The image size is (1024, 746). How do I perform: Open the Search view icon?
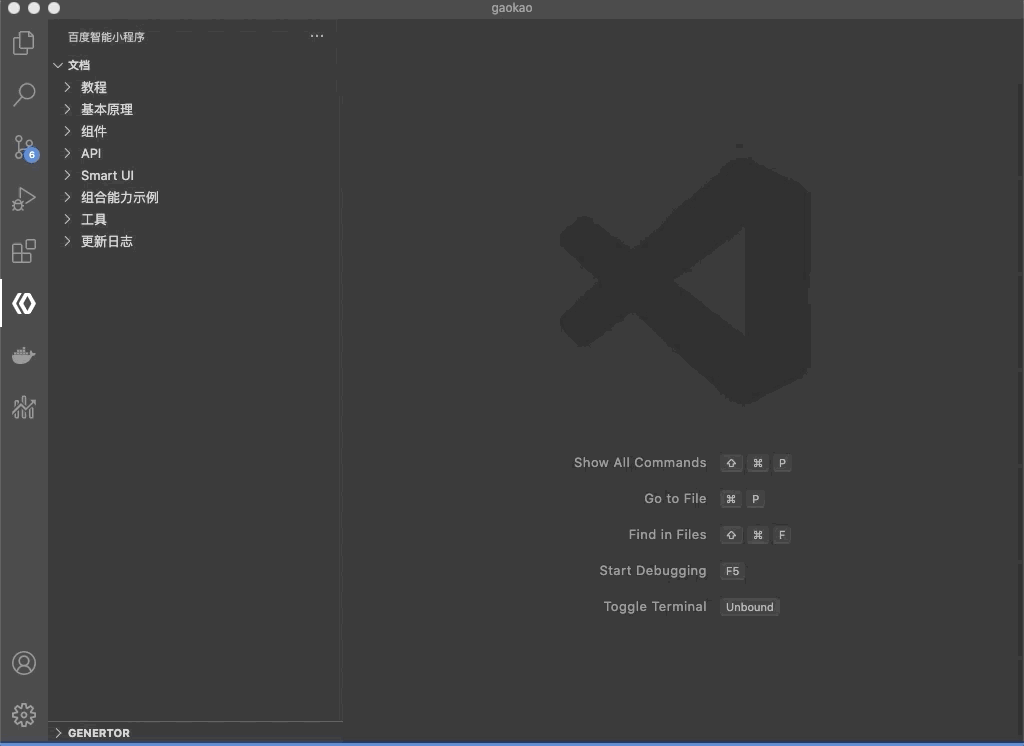24,95
